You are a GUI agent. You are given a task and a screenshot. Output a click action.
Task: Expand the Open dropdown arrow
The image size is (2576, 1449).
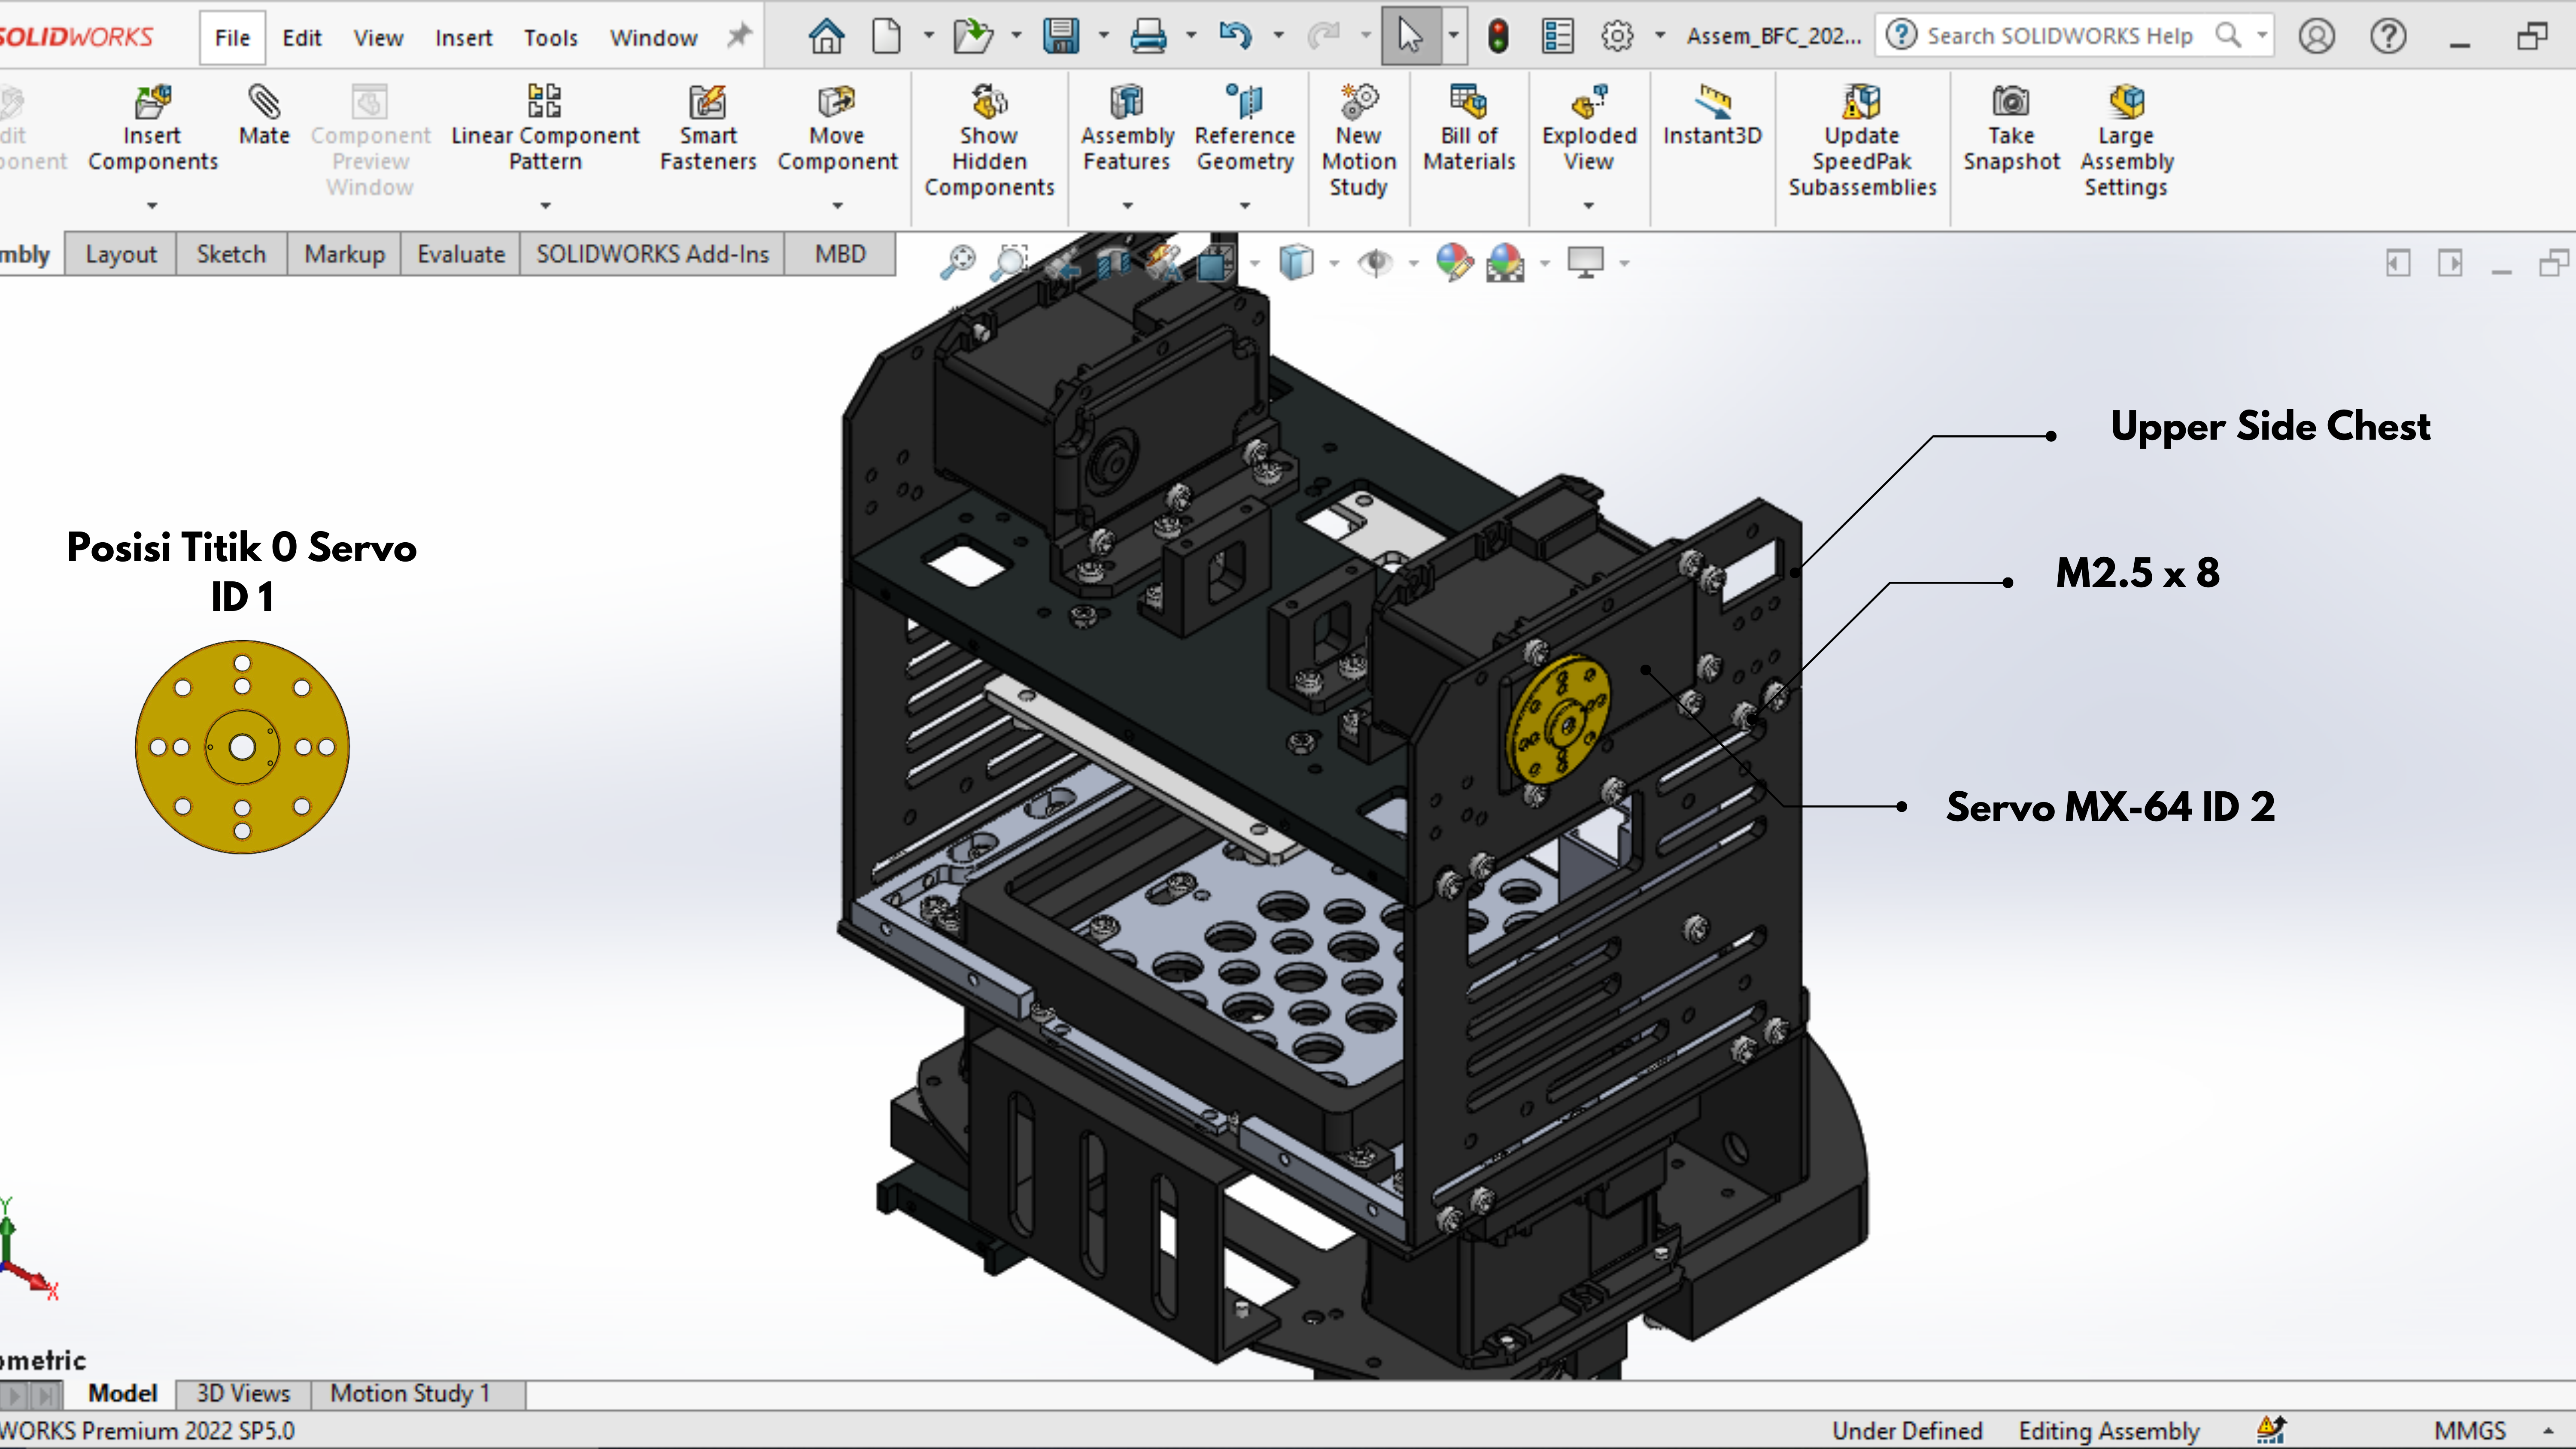coord(1016,37)
